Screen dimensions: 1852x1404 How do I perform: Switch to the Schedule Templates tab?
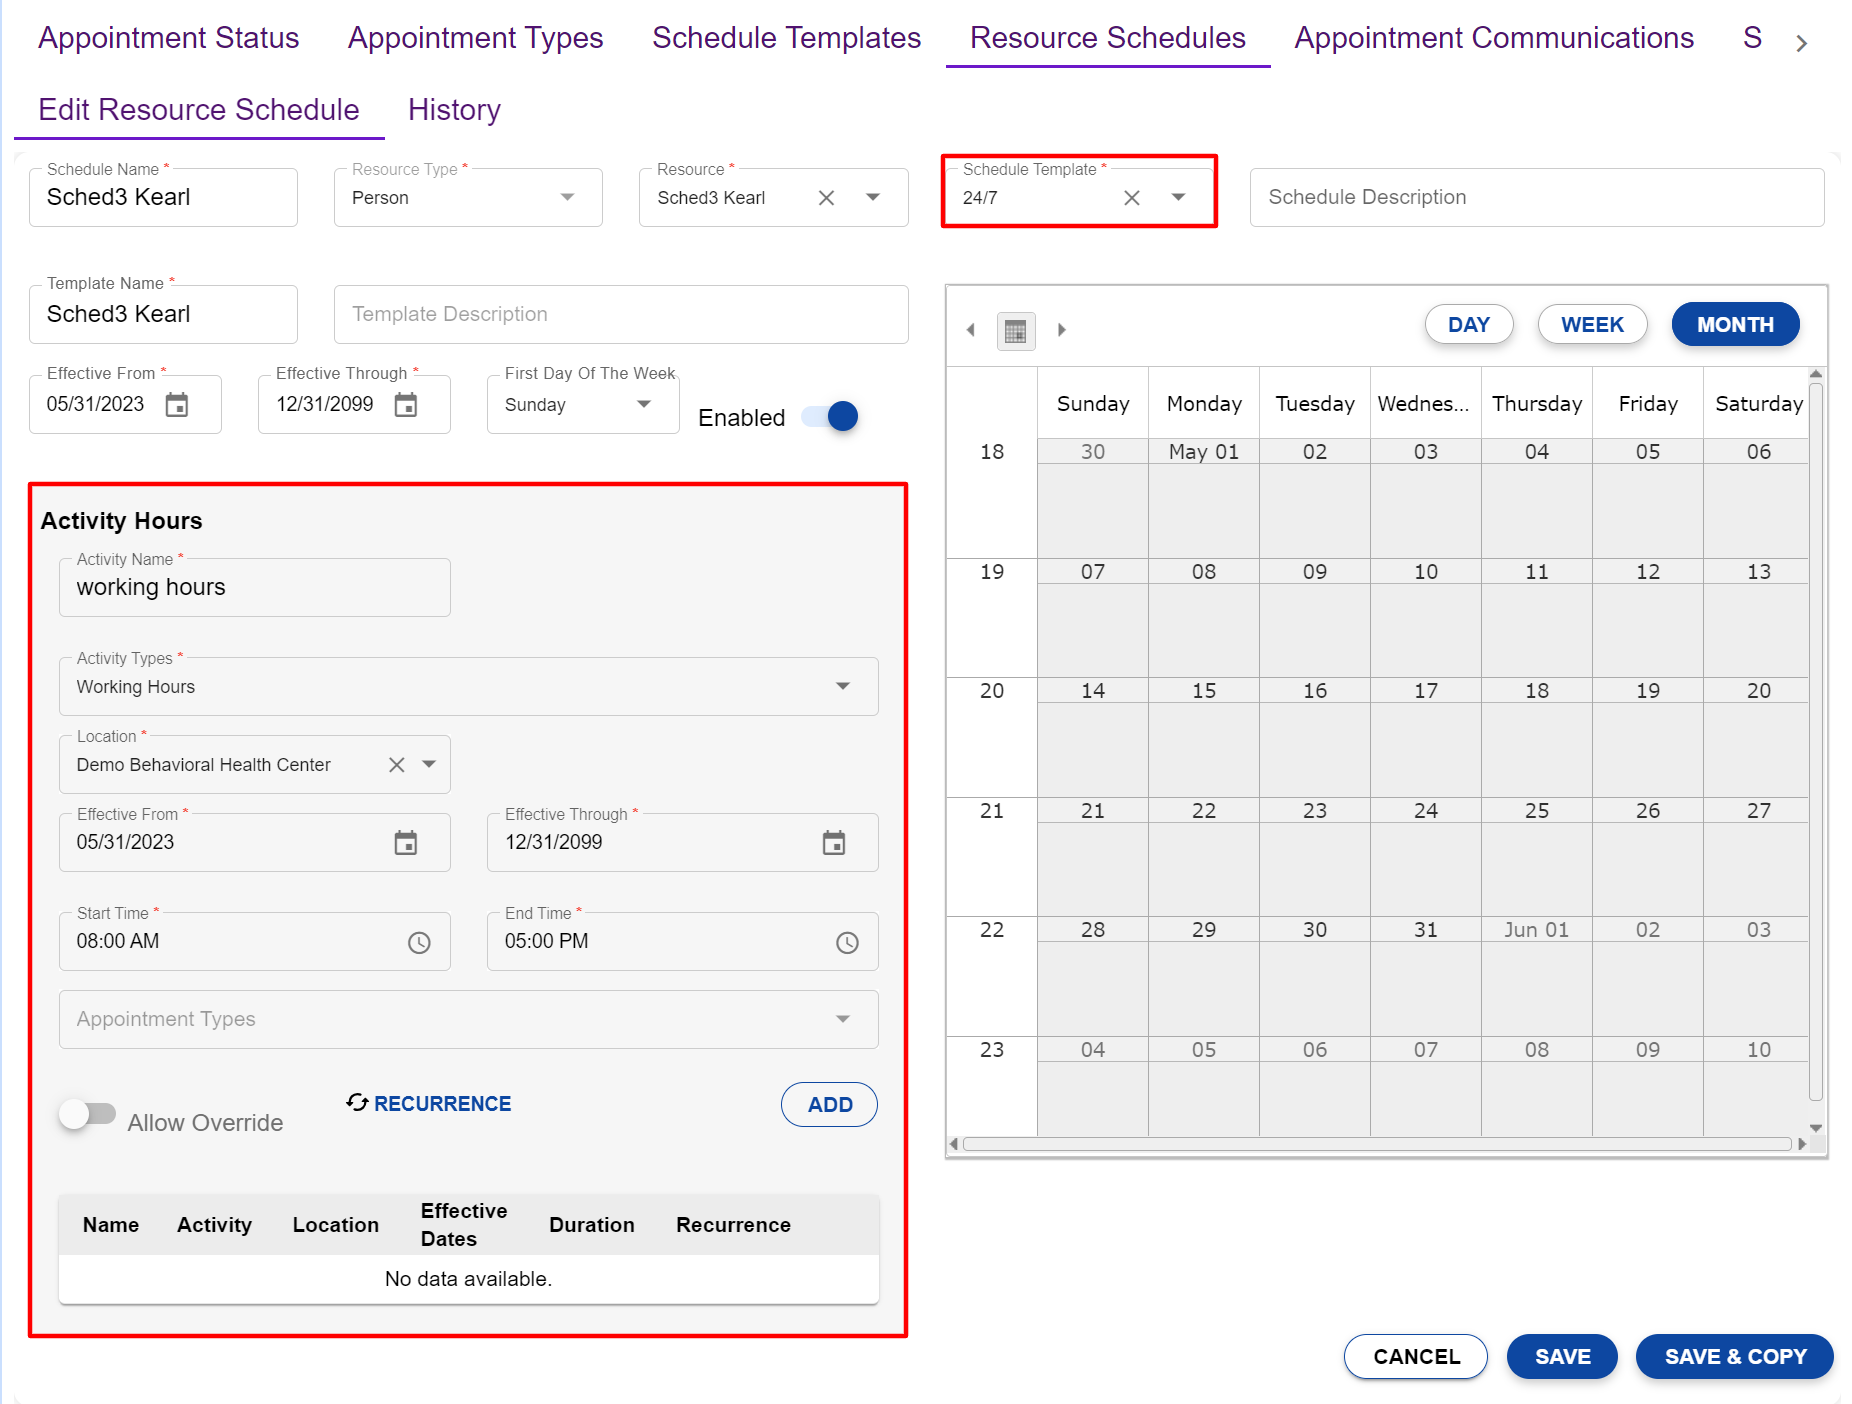(x=786, y=38)
